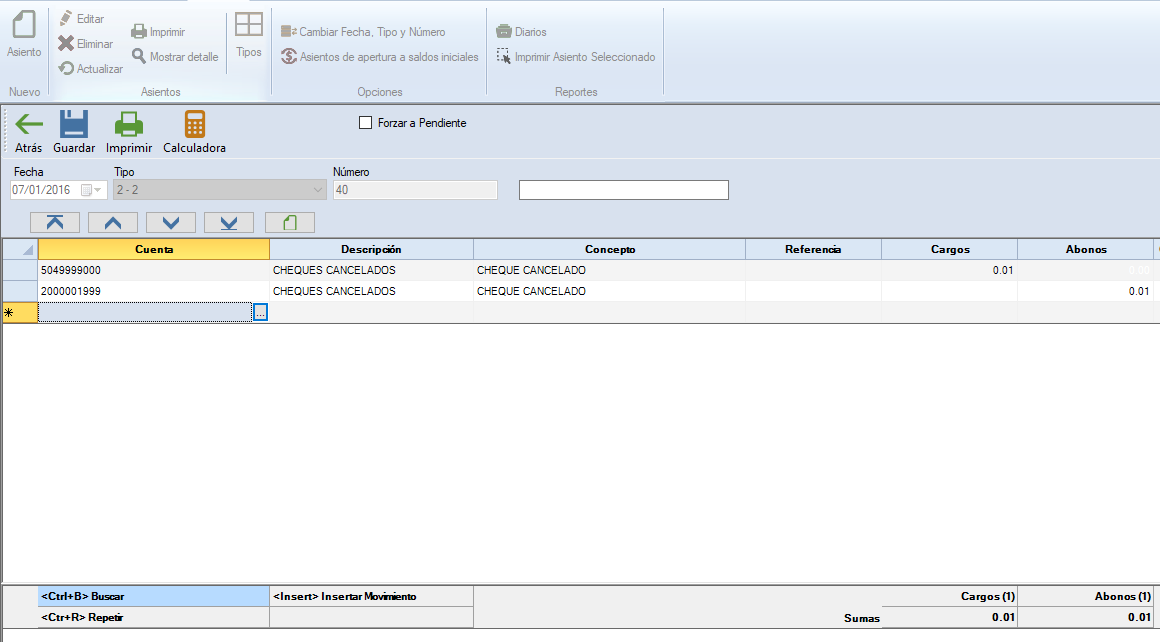Expand the Tipo dropdown list

(318, 190)
